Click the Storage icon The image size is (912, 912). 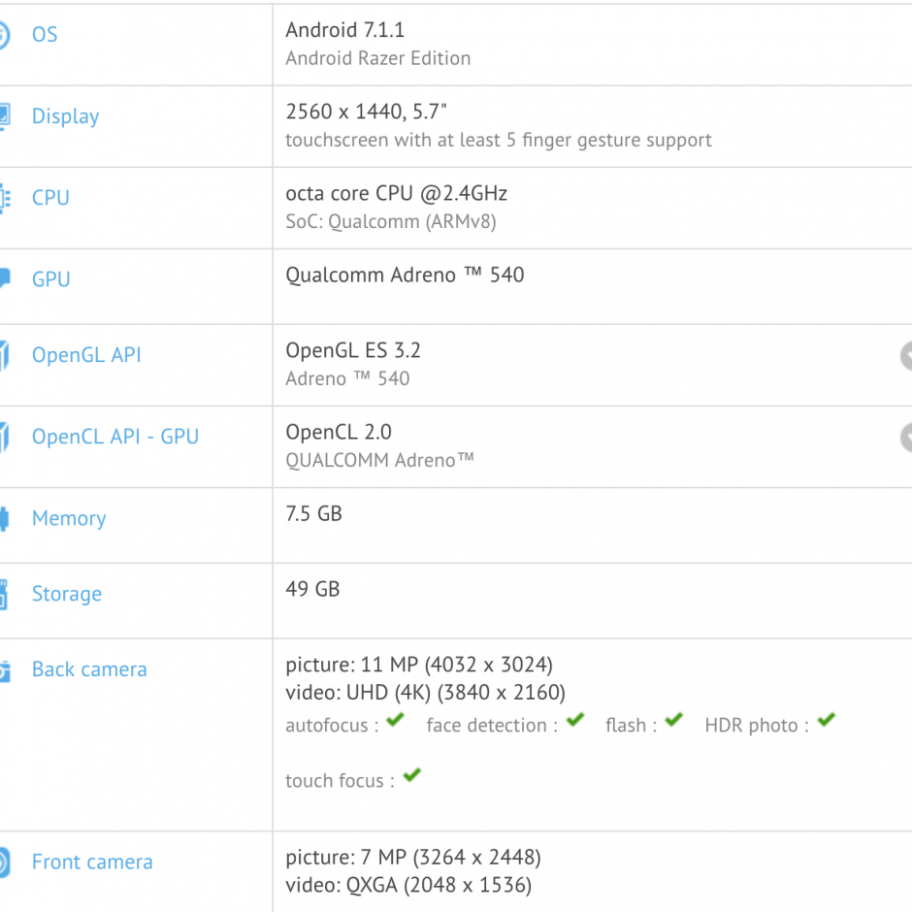pyautogui.click(x=4, y=594)
